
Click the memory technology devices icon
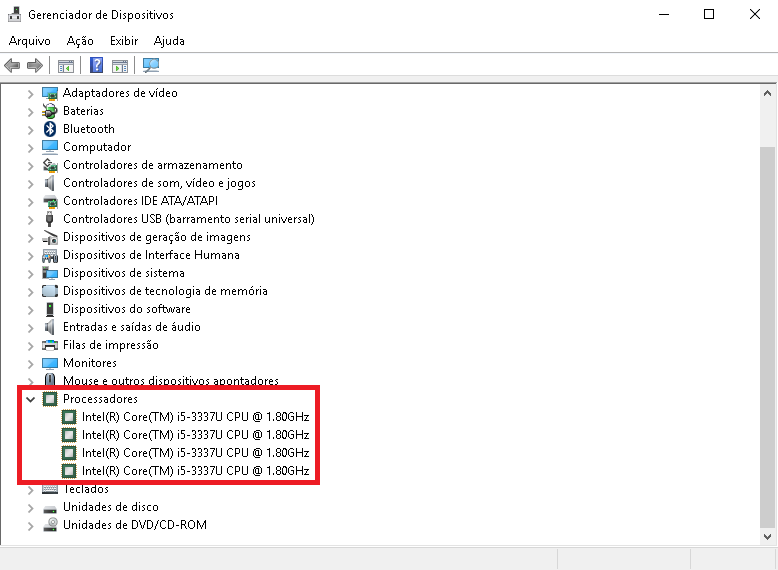[x=50, y=291]
